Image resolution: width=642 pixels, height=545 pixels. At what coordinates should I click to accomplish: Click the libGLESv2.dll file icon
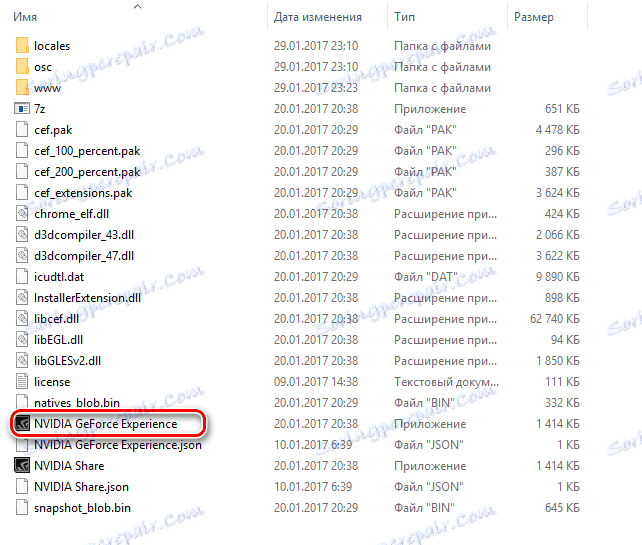(22, 361)
